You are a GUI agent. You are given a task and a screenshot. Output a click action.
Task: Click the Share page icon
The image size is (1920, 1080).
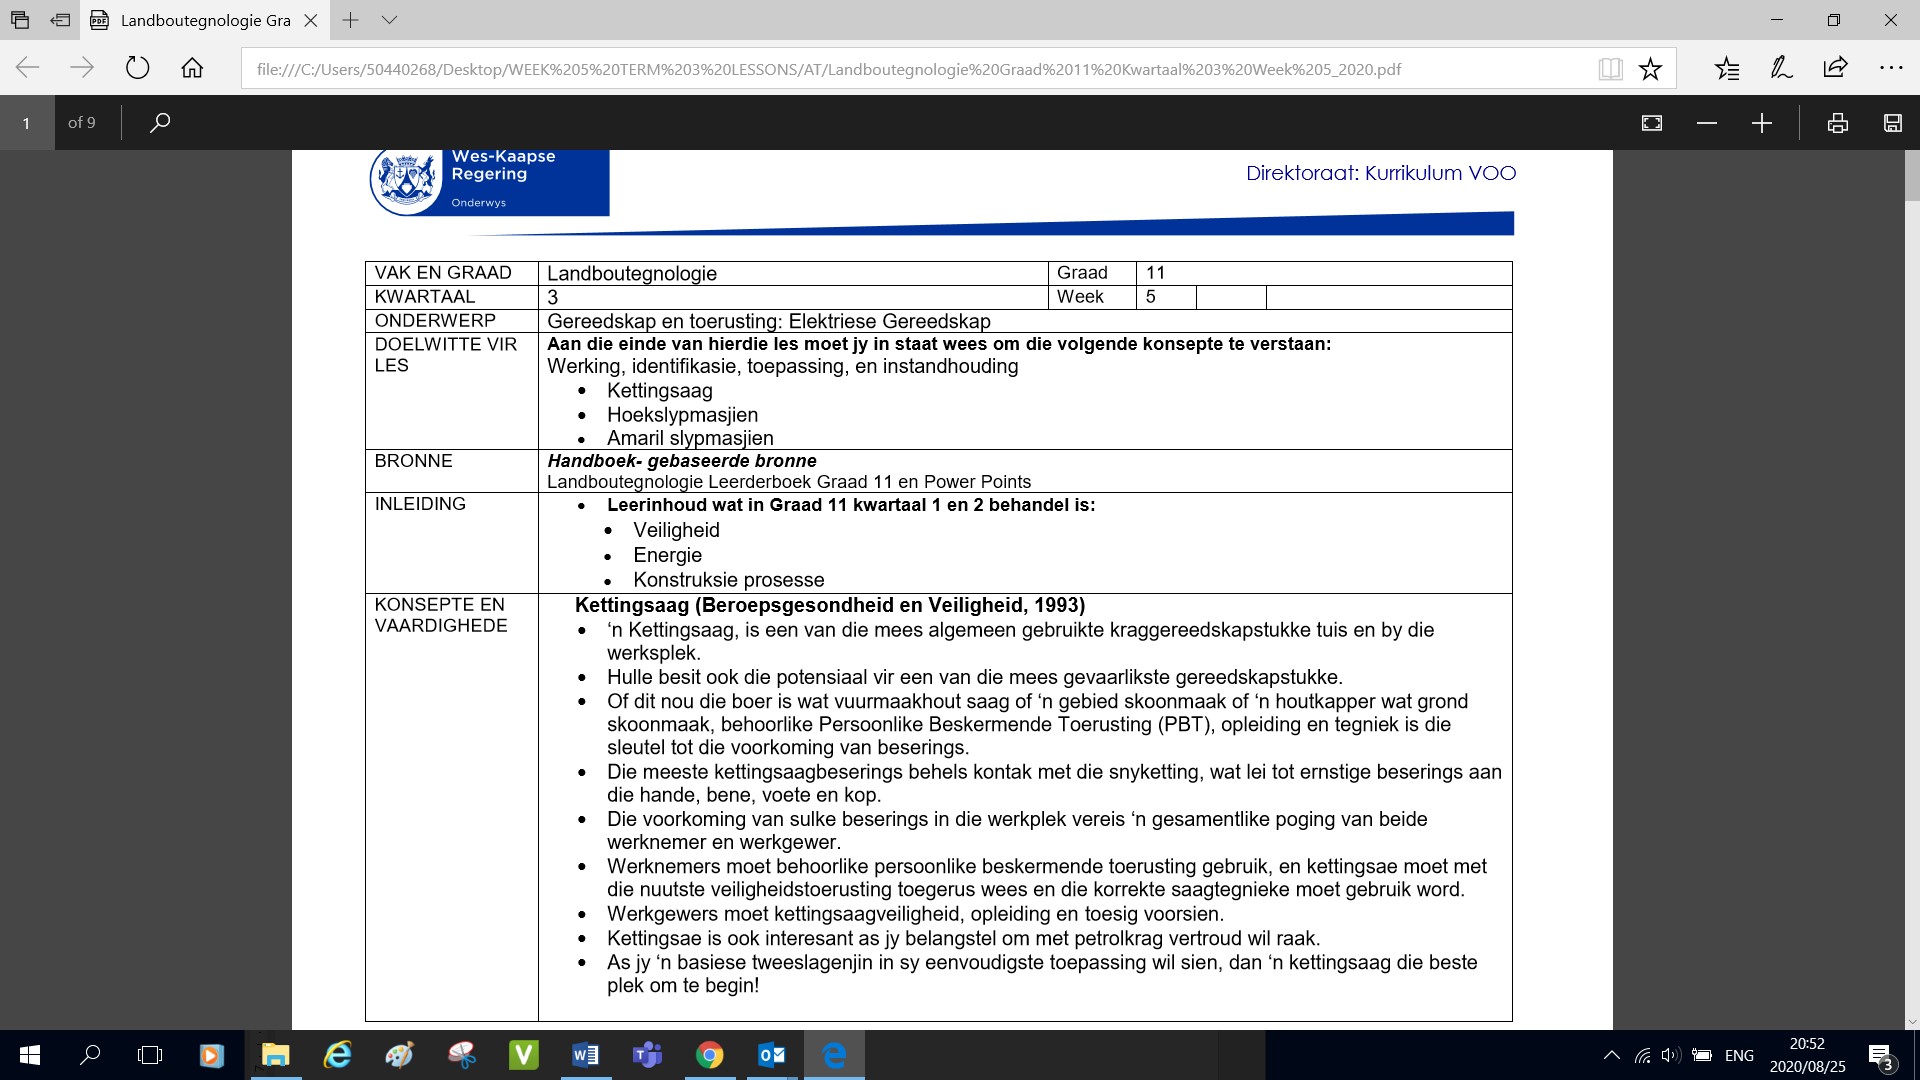1835,68
